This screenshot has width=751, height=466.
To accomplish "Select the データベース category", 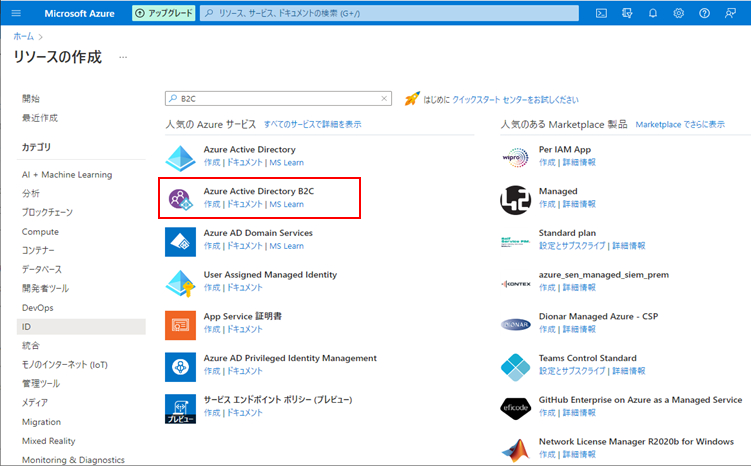I will [42, 269].
